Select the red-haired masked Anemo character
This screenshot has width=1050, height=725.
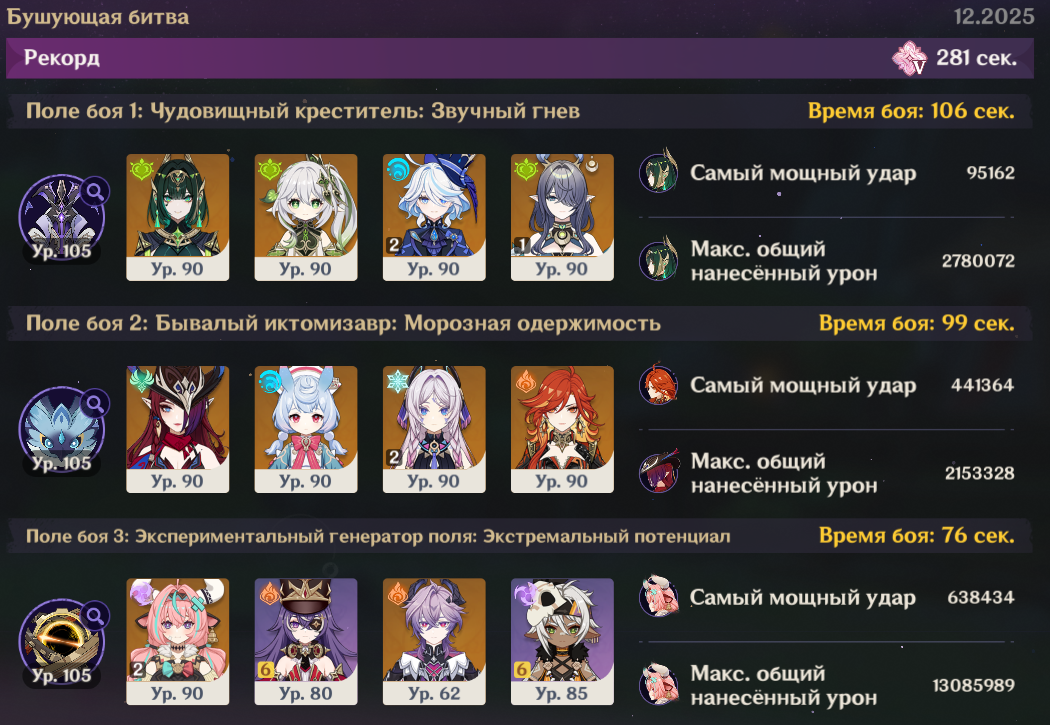177,430
